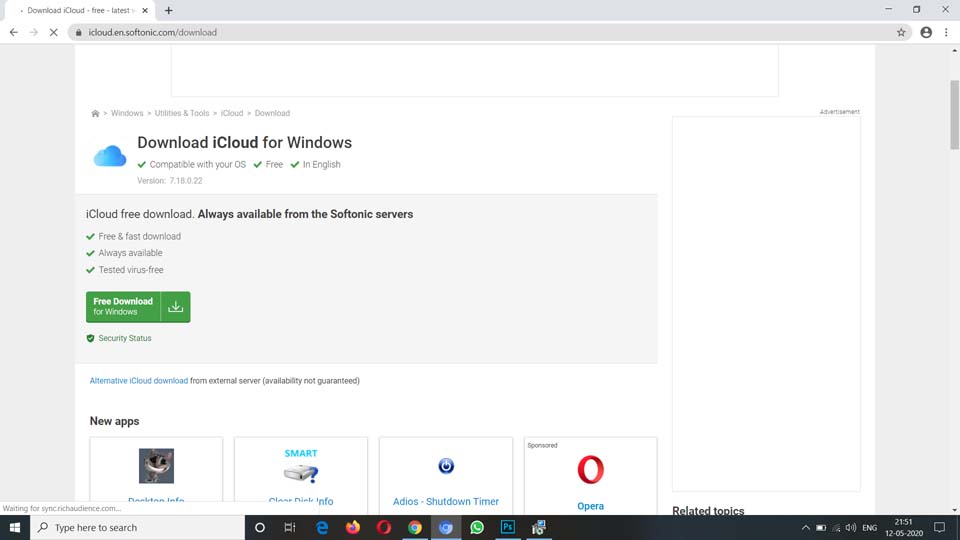The image size is (960, 540).
Task: Open the iCloud breadcrumb link
Action: tap(232, 113)
